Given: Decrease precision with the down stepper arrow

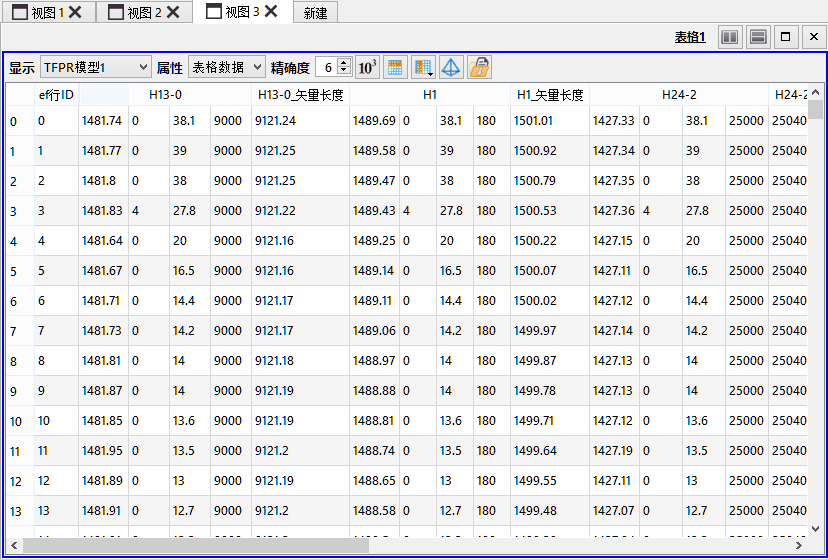Looking at the screenshot, I should pos(344,72).
